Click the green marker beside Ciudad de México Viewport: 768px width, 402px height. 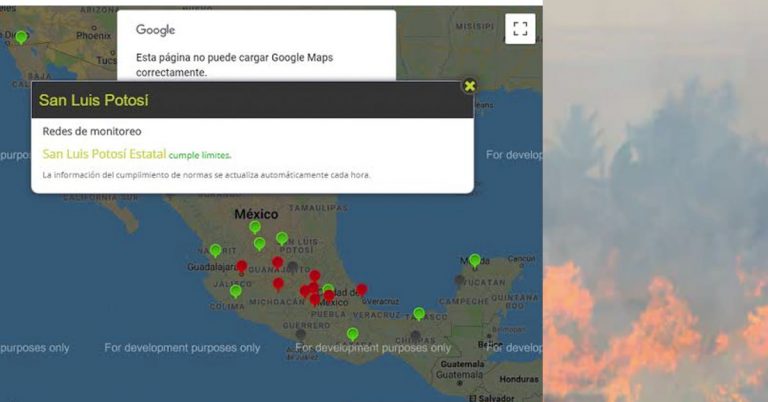click(x=329, y=289)
